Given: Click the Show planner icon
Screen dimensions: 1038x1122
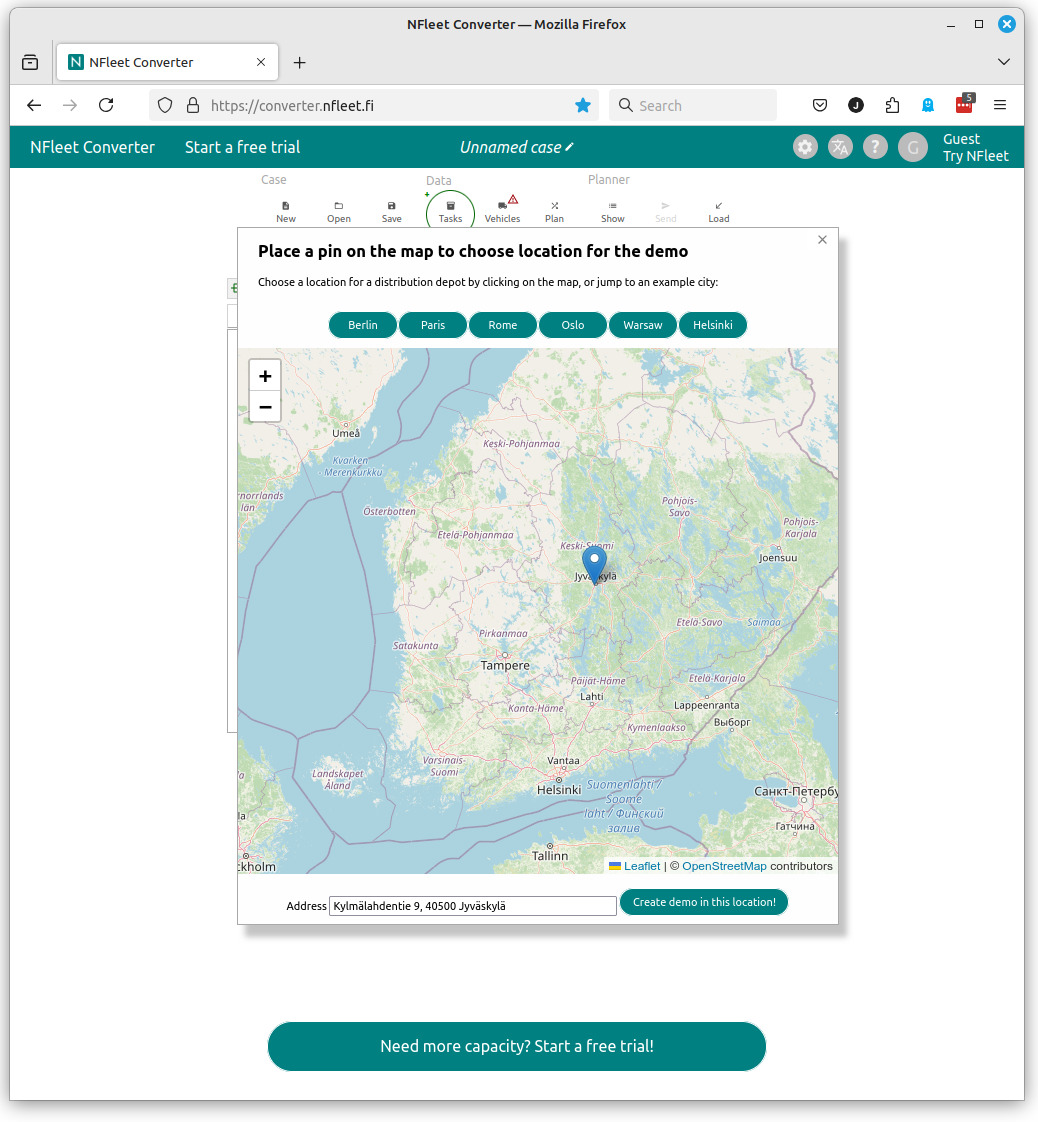Looking at the screenshot, I should point(612,212).
